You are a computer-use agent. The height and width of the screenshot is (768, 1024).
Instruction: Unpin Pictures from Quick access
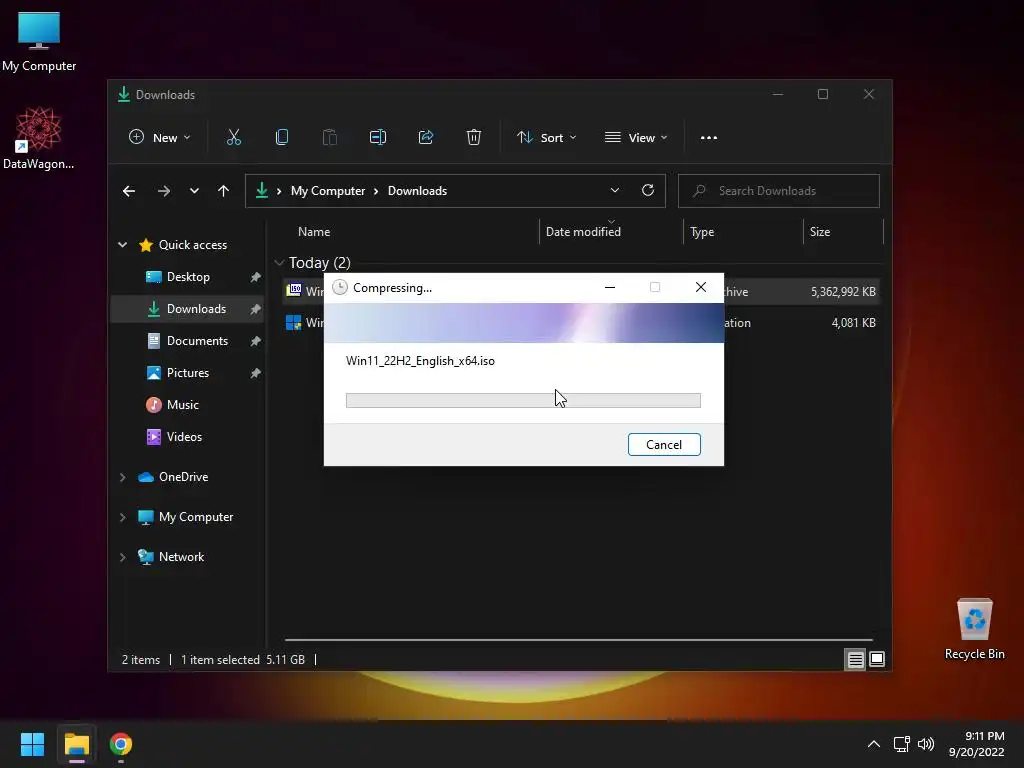click(255, 373)
